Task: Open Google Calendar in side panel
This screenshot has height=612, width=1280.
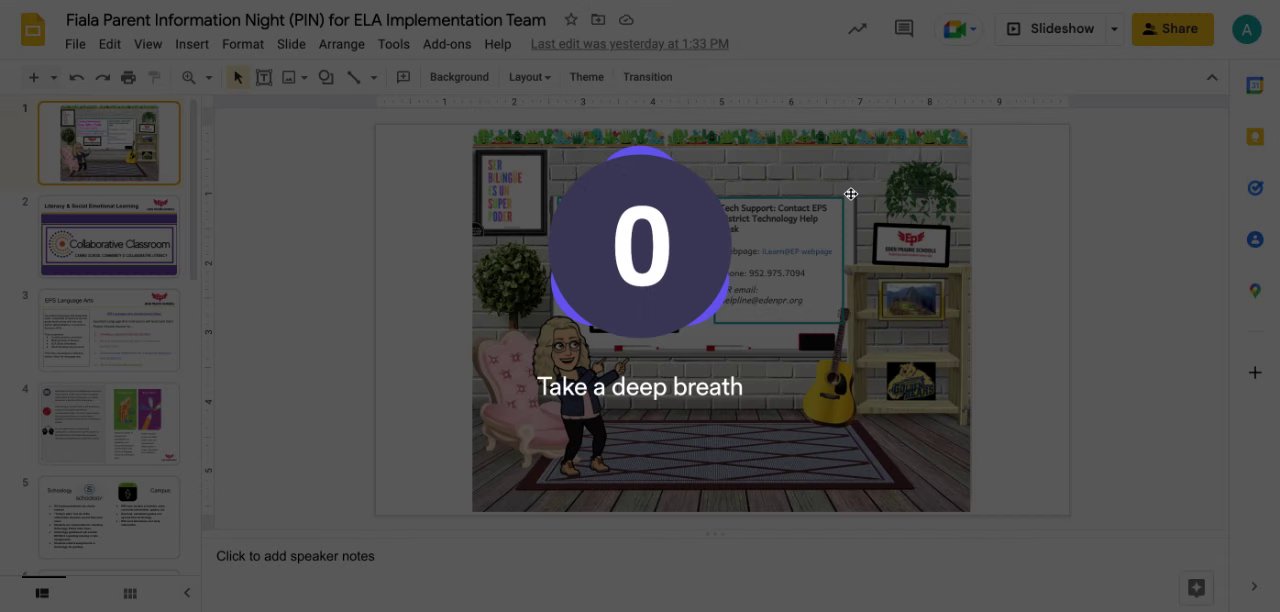Action: [1255, 86]
